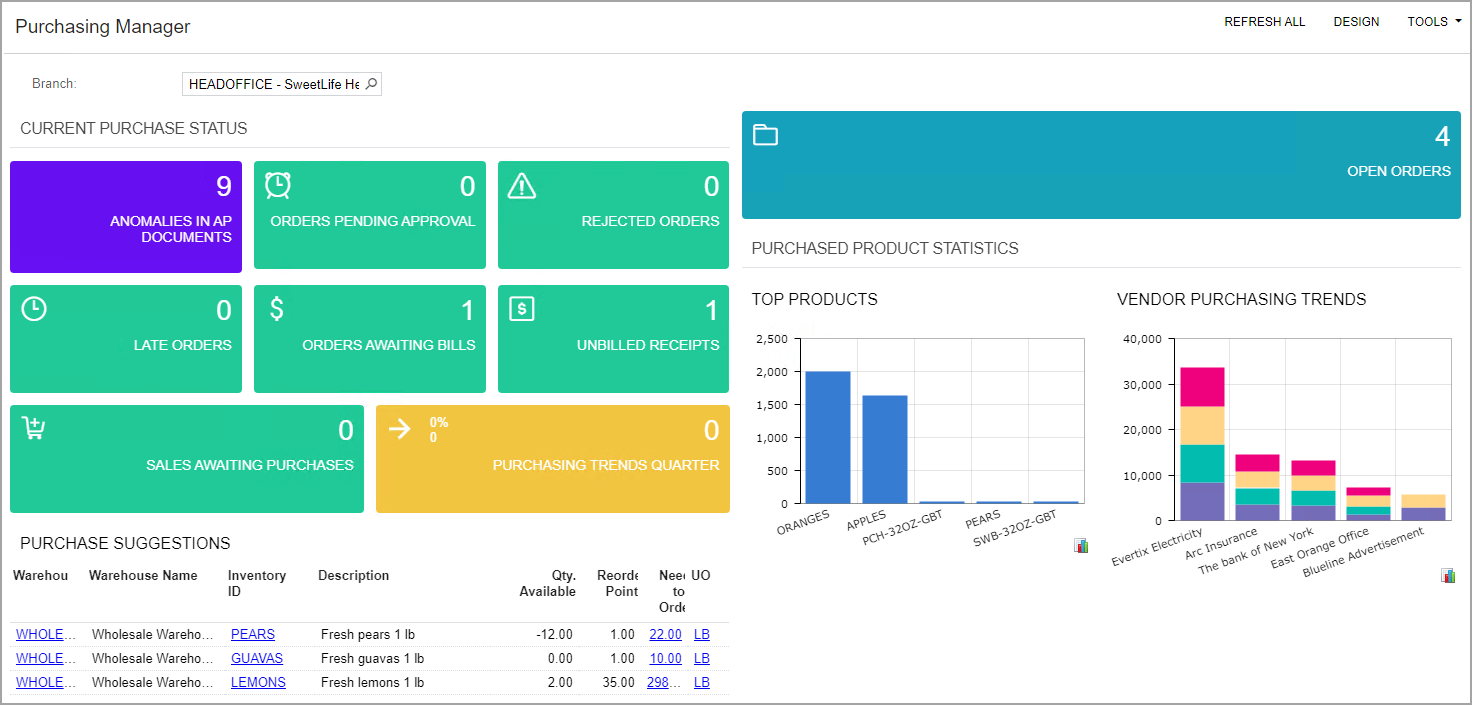The image size is (1472, 705).
Task: Click the Oranges bar in Top Products chart
Action: [828, 437]
